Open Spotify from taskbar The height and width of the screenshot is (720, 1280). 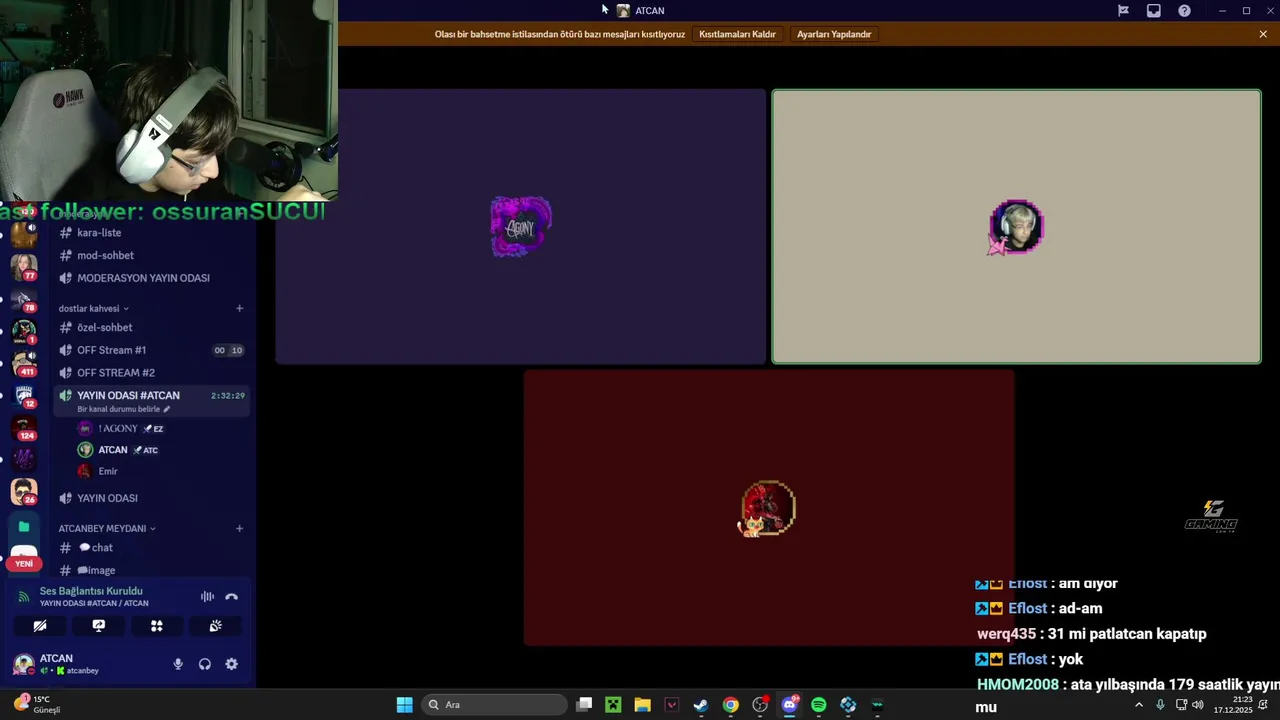[819, 705]
